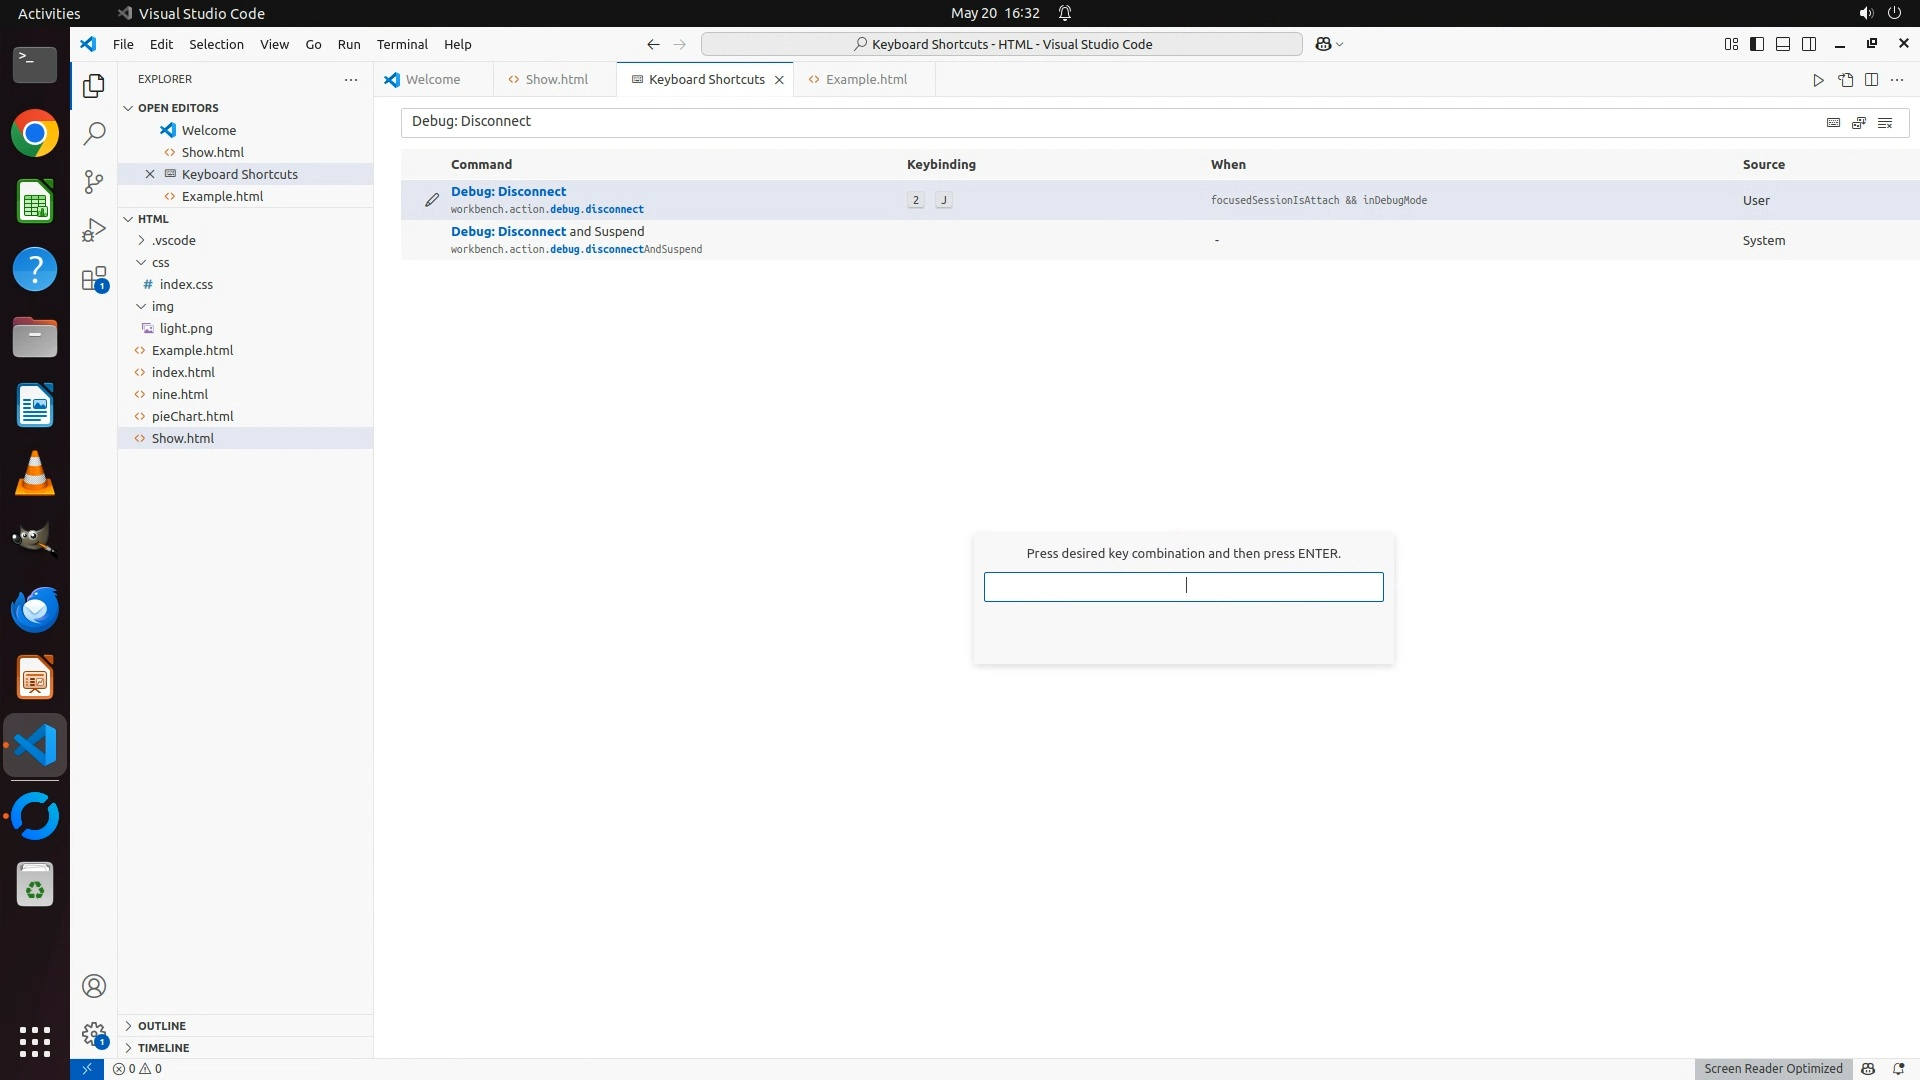Toggle Primary Side Bar visibility
This screenshot has width=1920, height=1080.
tap(1757, 44)
